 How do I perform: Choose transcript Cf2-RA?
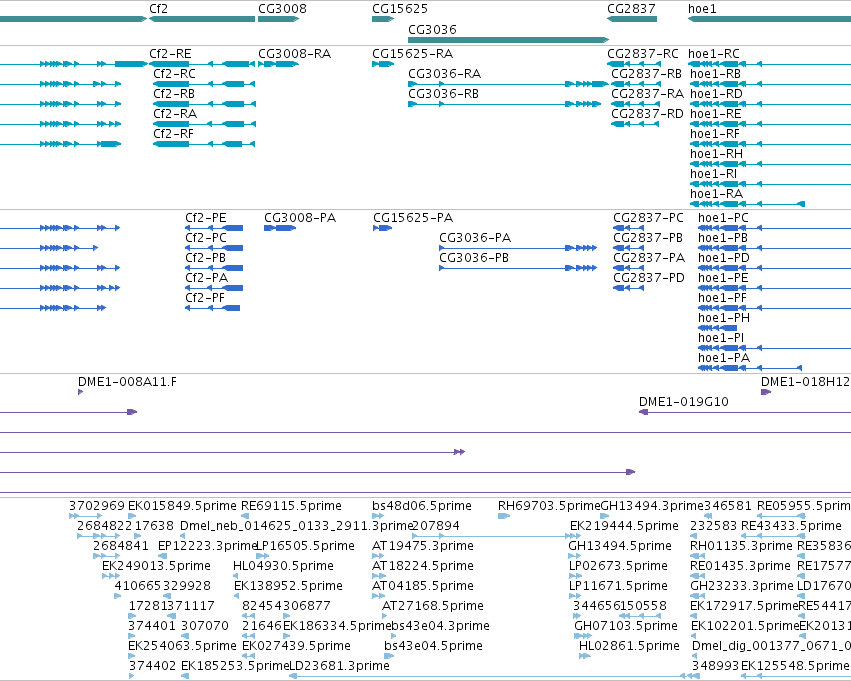pyautogui.click(x=175, y=114)
